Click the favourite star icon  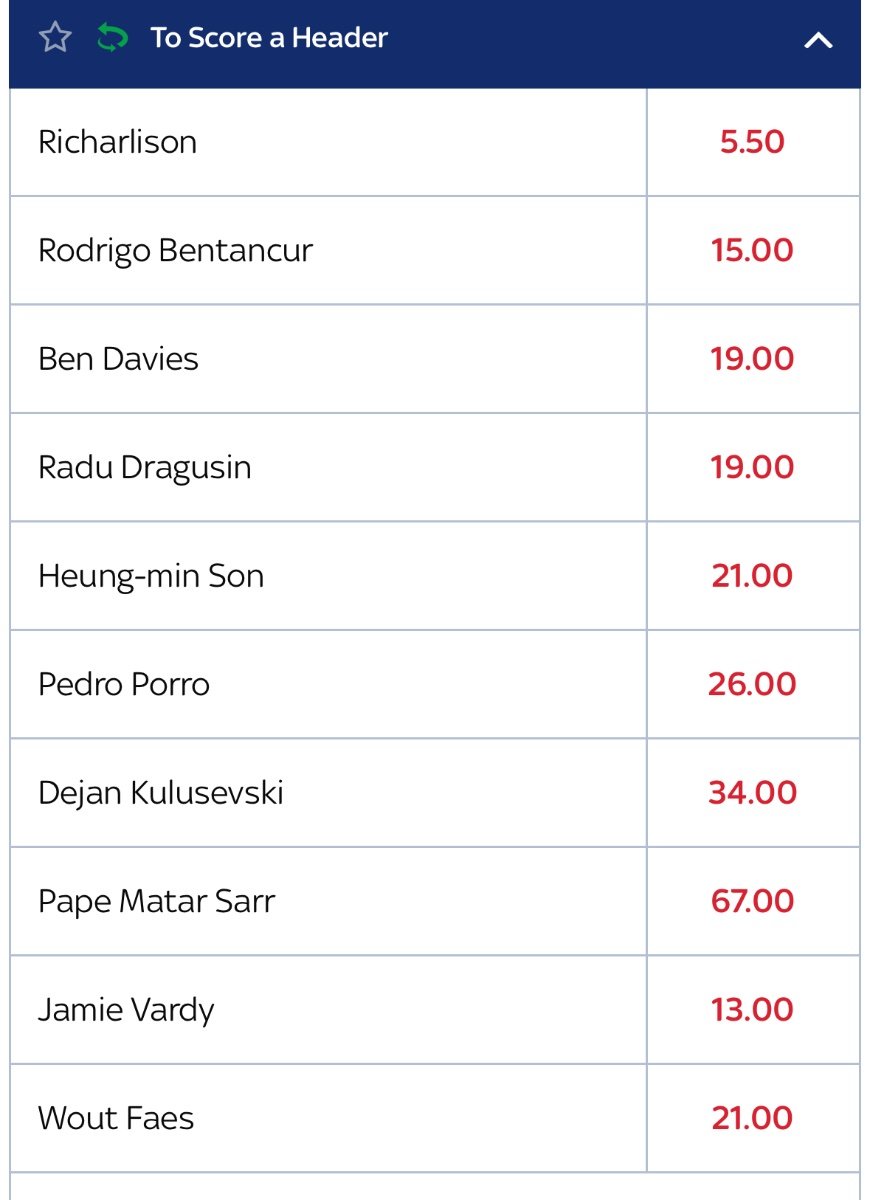point(55,38)
